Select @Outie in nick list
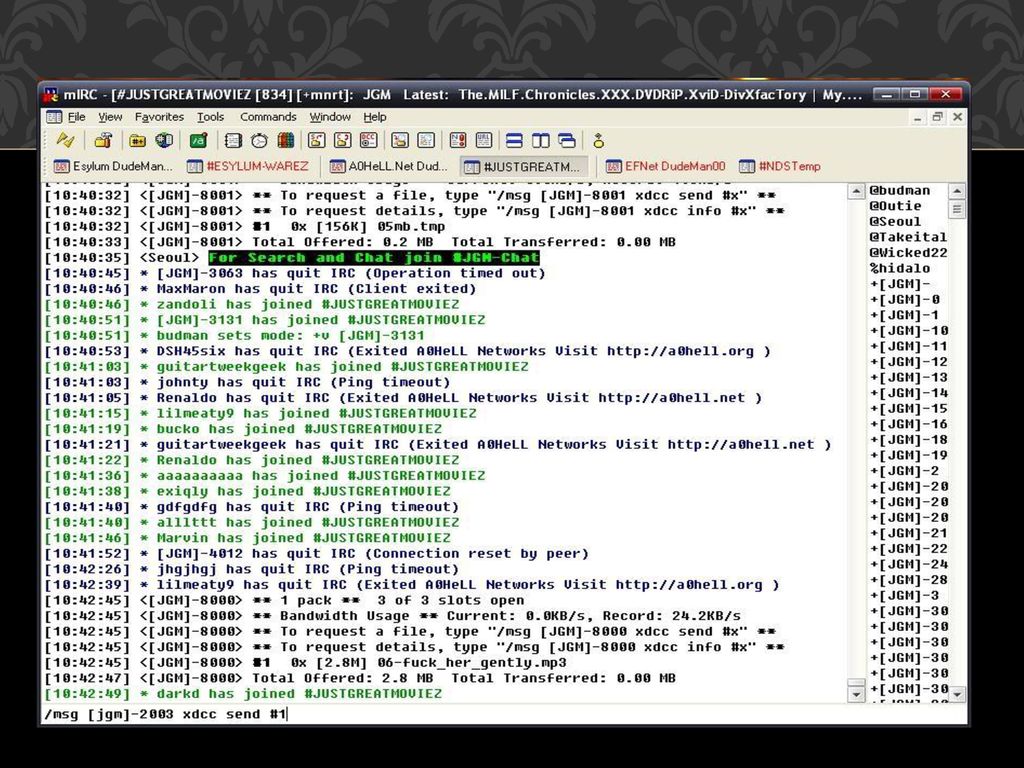This screenshot has width=1024, height=768. [x=895, y=206]
